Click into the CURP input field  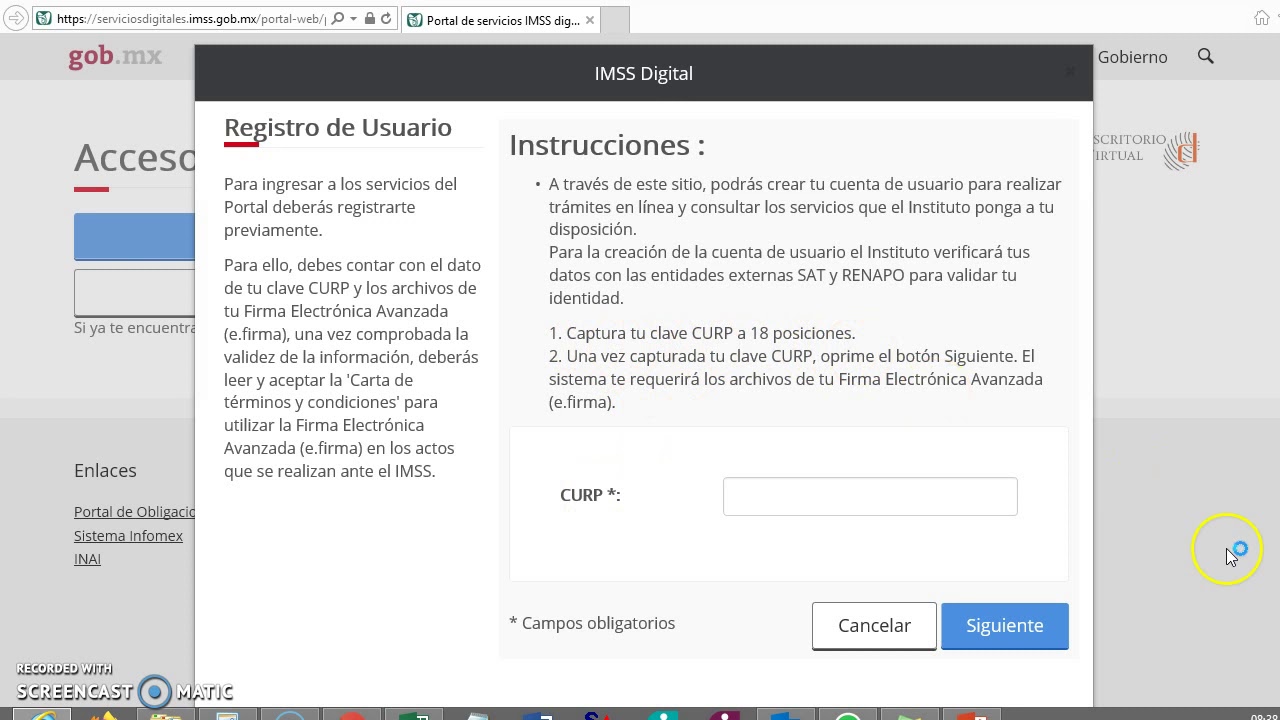870,496
